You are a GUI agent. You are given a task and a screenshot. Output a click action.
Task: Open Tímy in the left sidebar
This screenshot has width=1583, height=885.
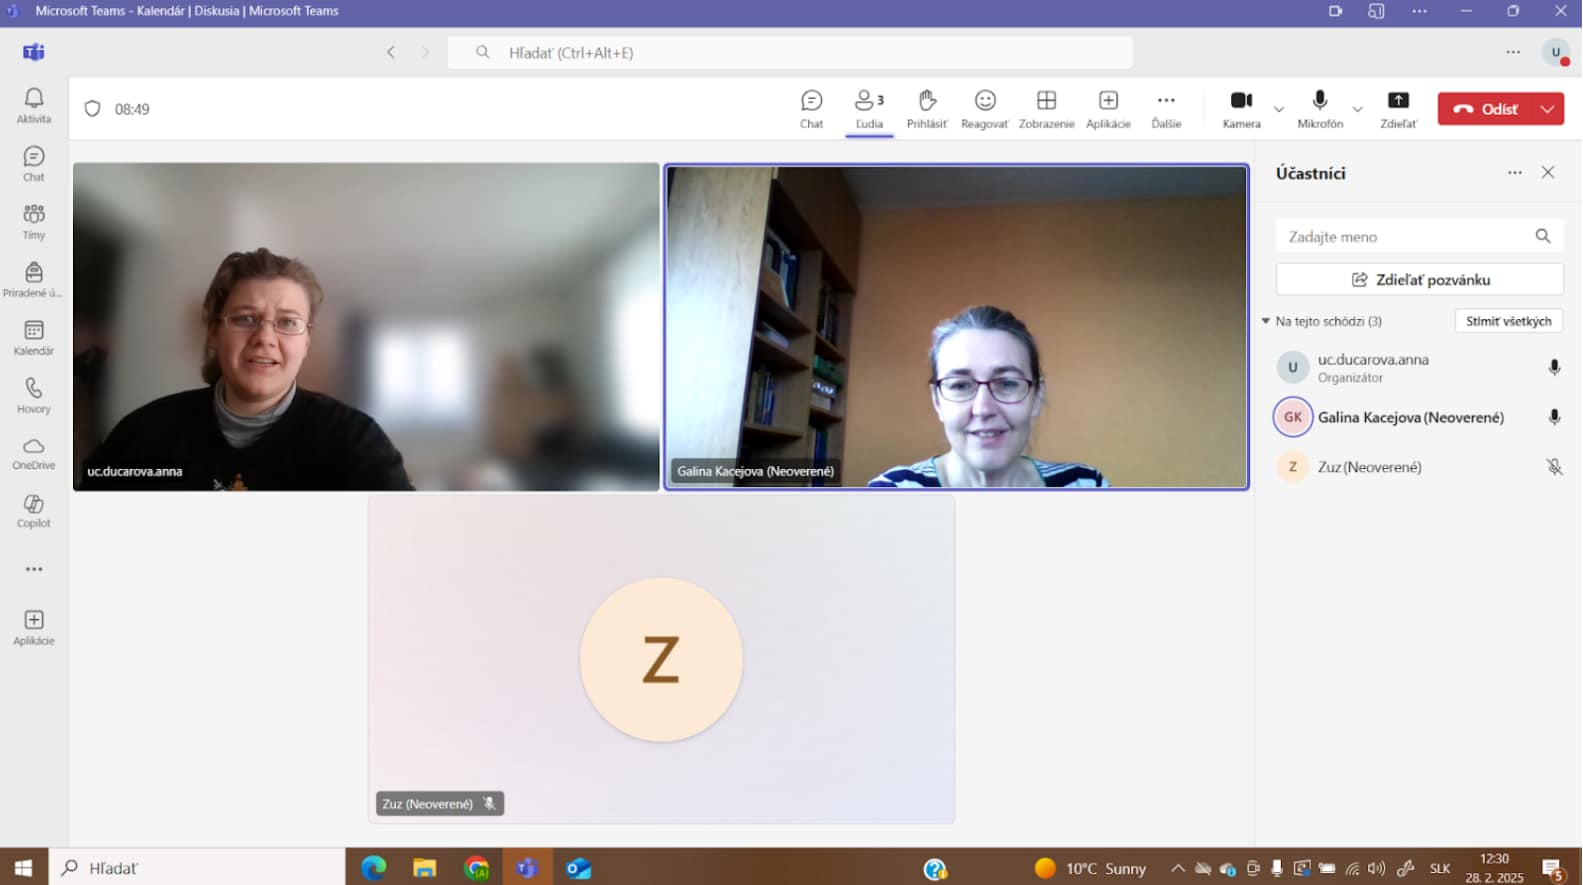(33, 222)
